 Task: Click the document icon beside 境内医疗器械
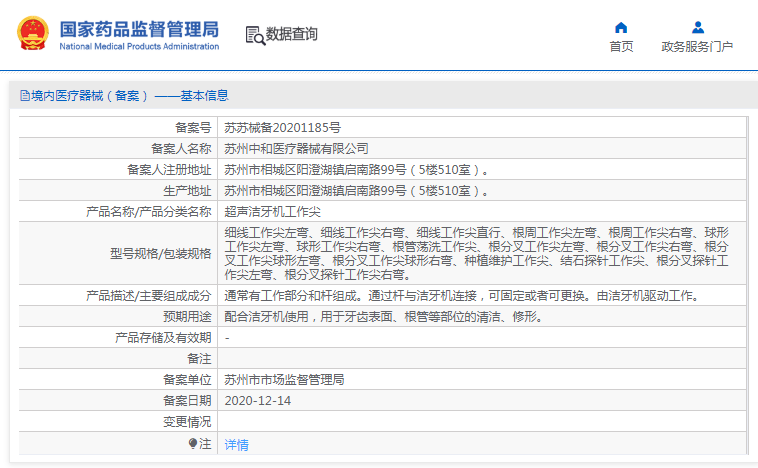point(25,96)
